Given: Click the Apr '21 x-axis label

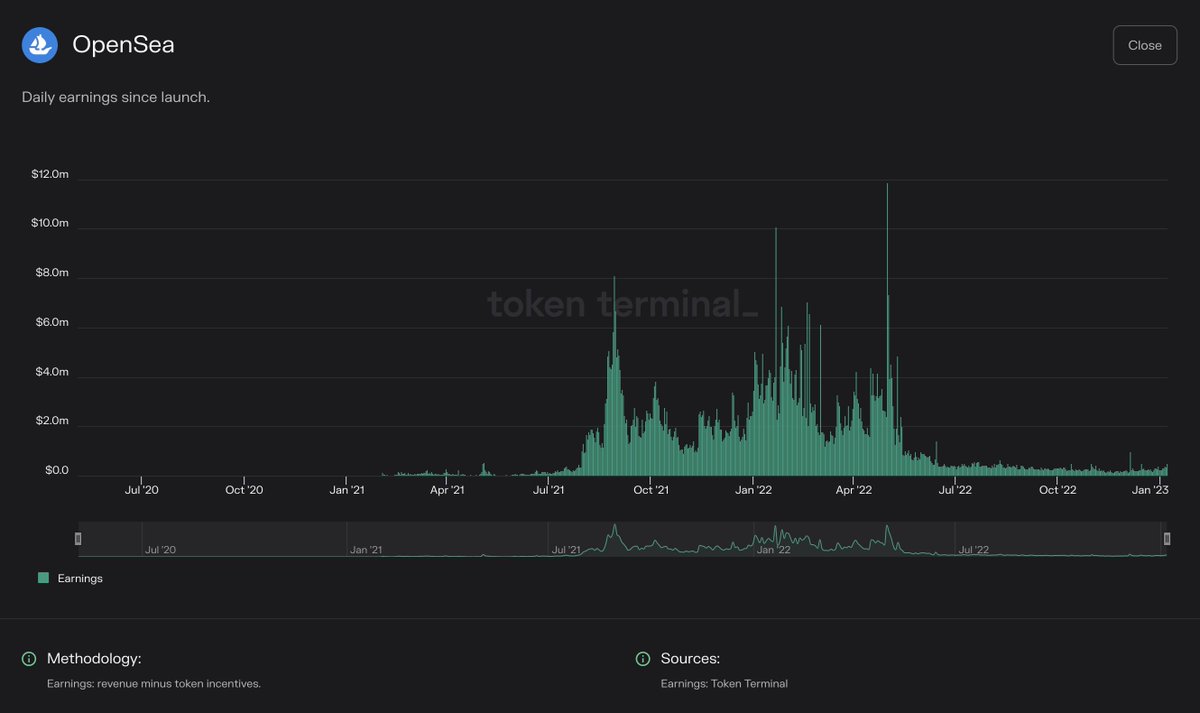Looking at the screenshot, I should coord(446,490).
